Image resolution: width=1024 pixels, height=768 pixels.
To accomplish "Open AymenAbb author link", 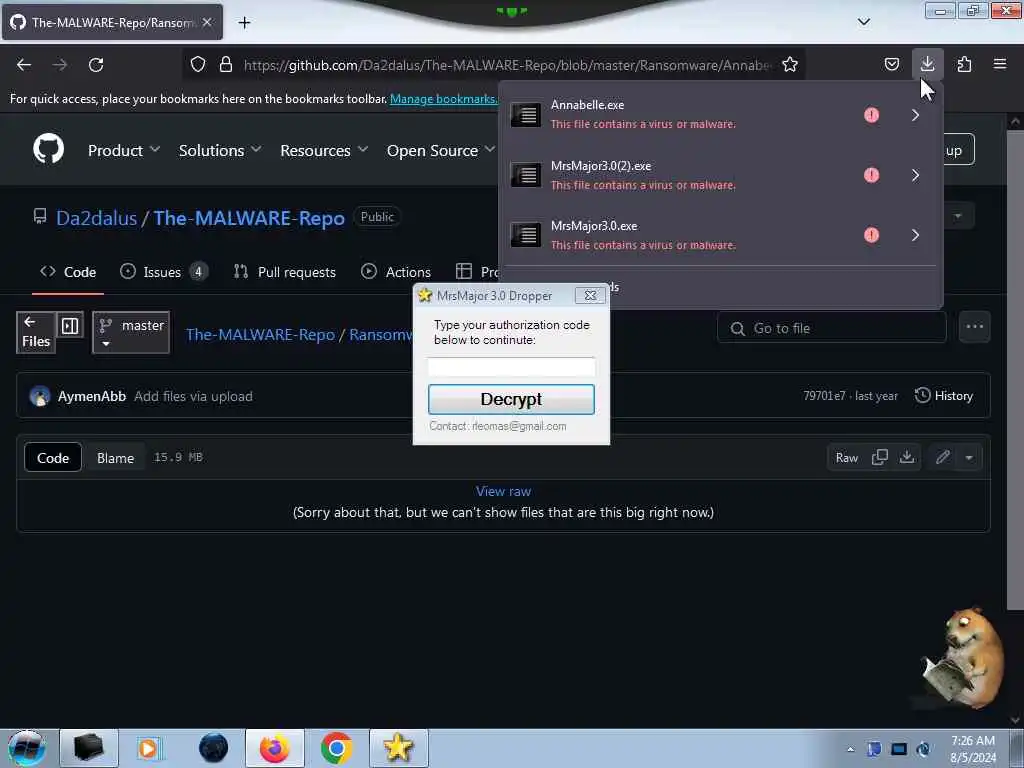I will click(91, 396).
